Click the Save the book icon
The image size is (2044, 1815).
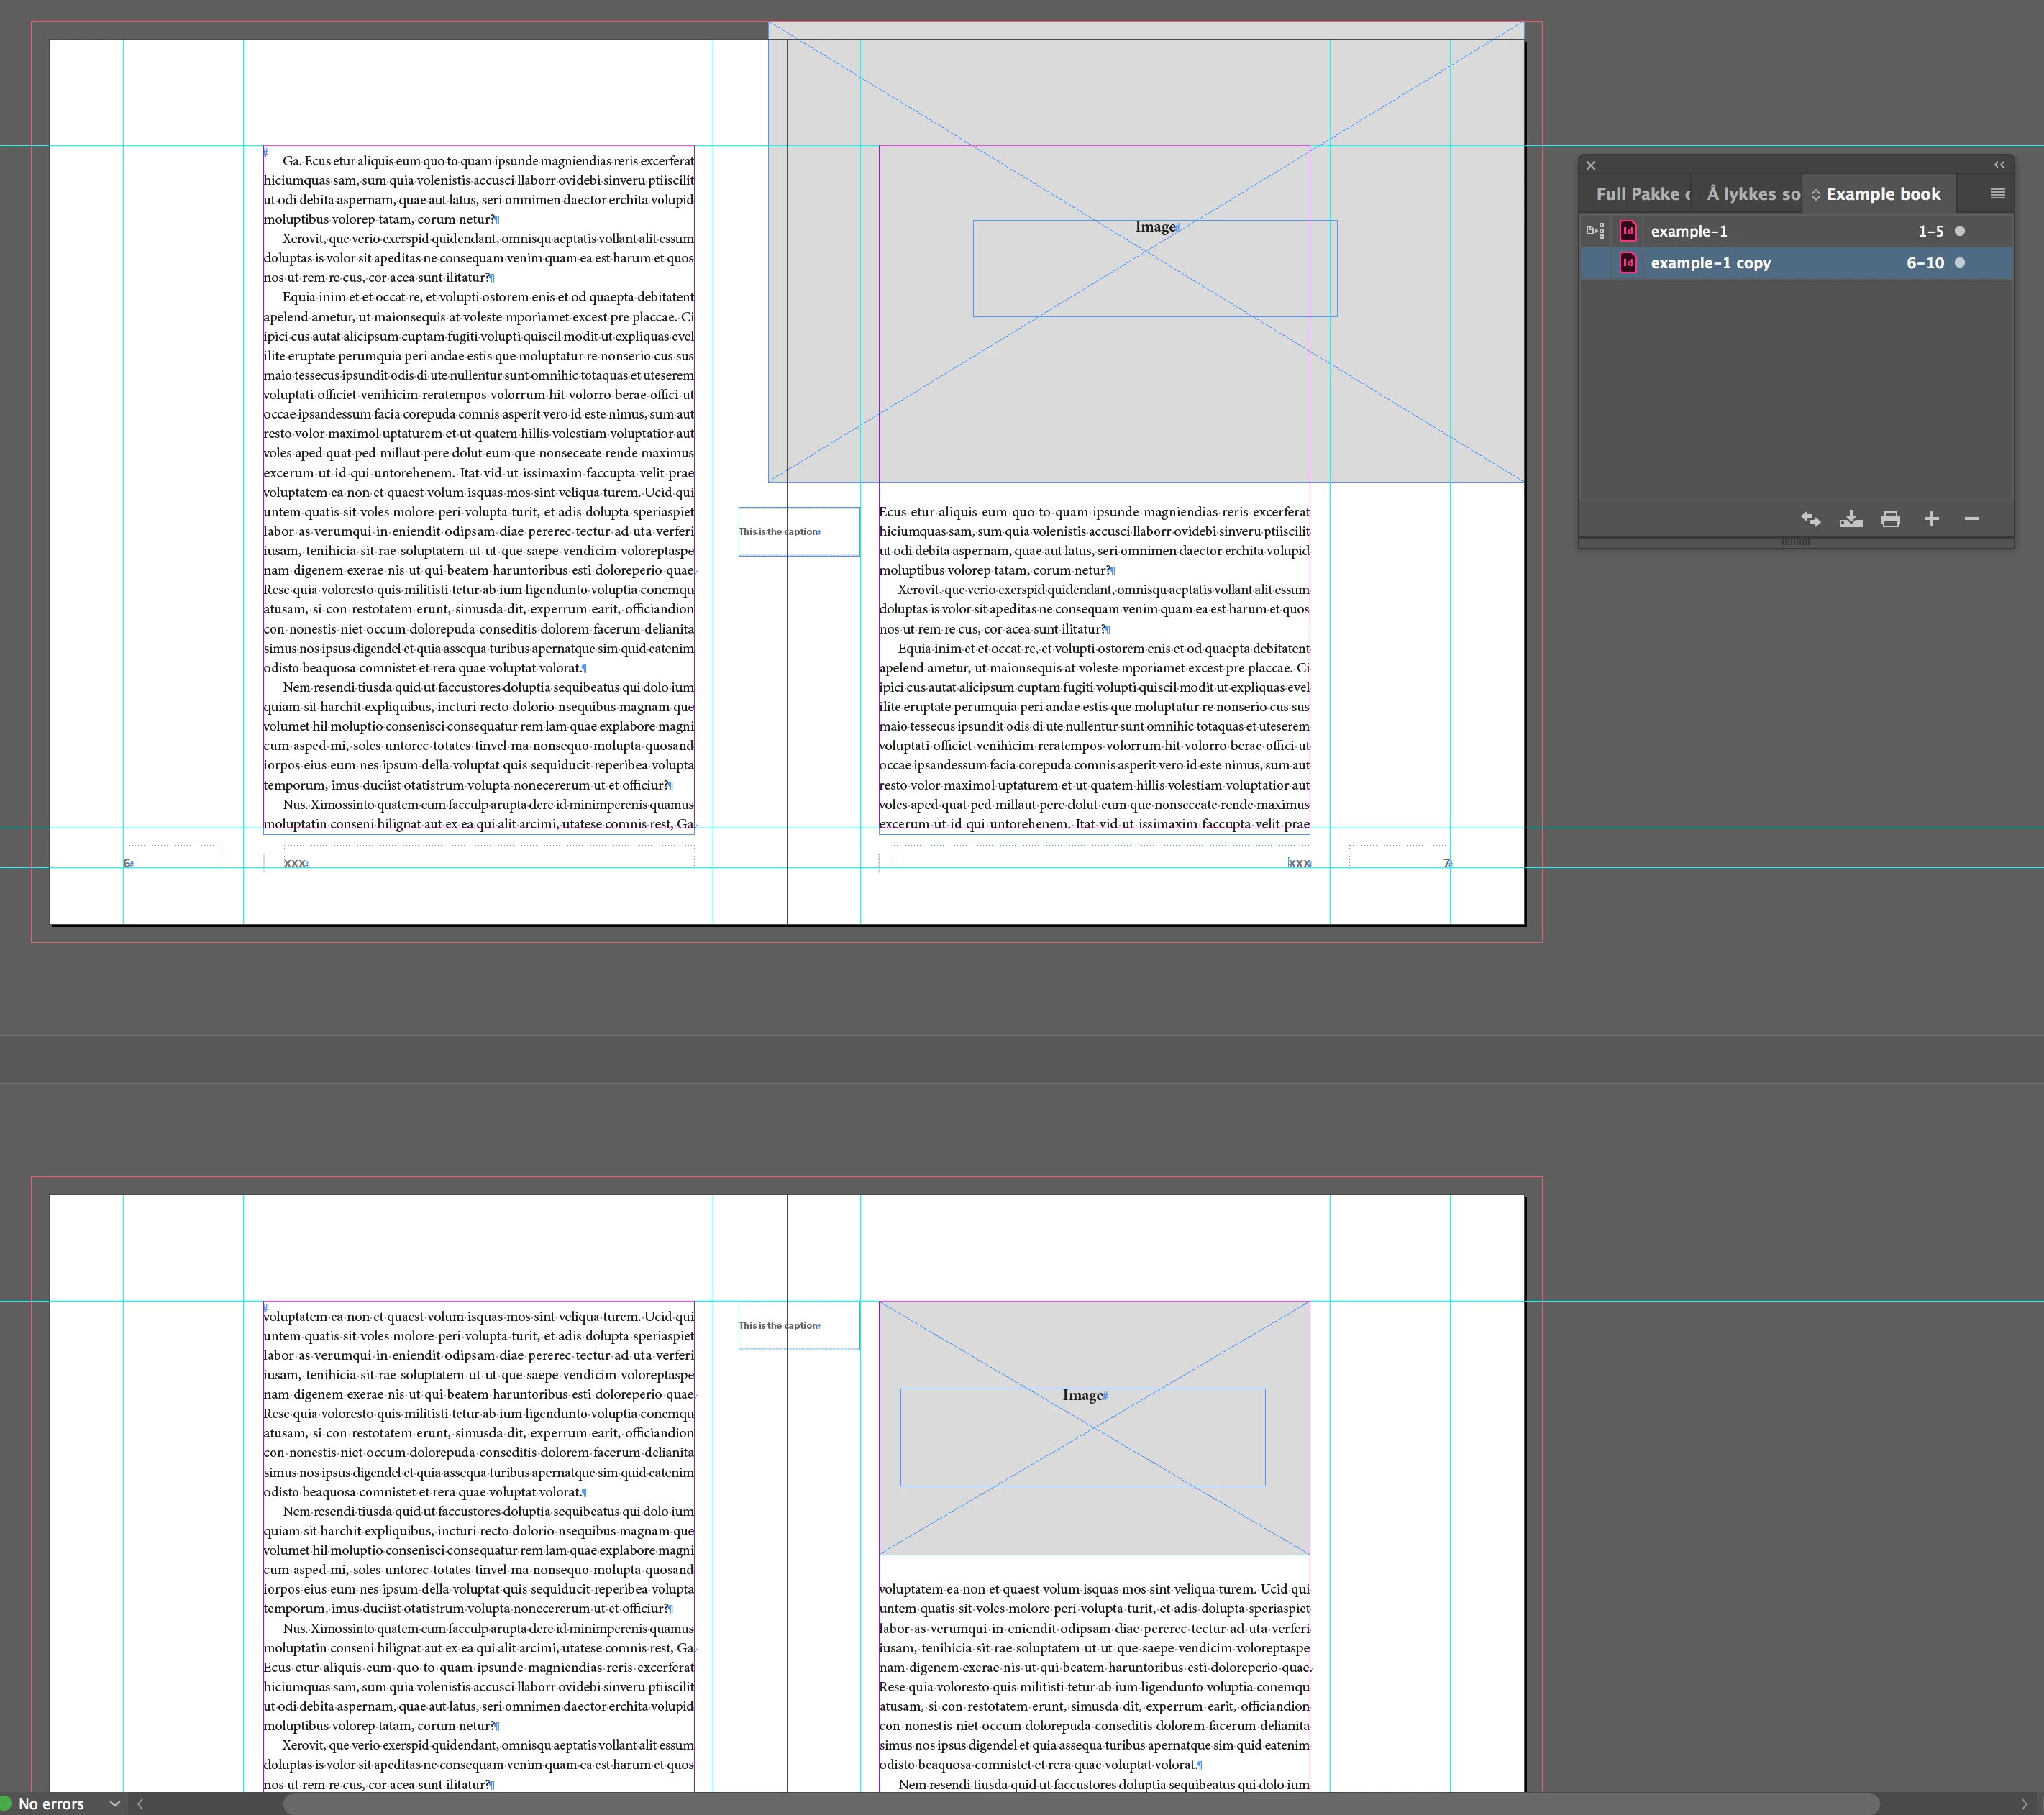point(1850,519)
